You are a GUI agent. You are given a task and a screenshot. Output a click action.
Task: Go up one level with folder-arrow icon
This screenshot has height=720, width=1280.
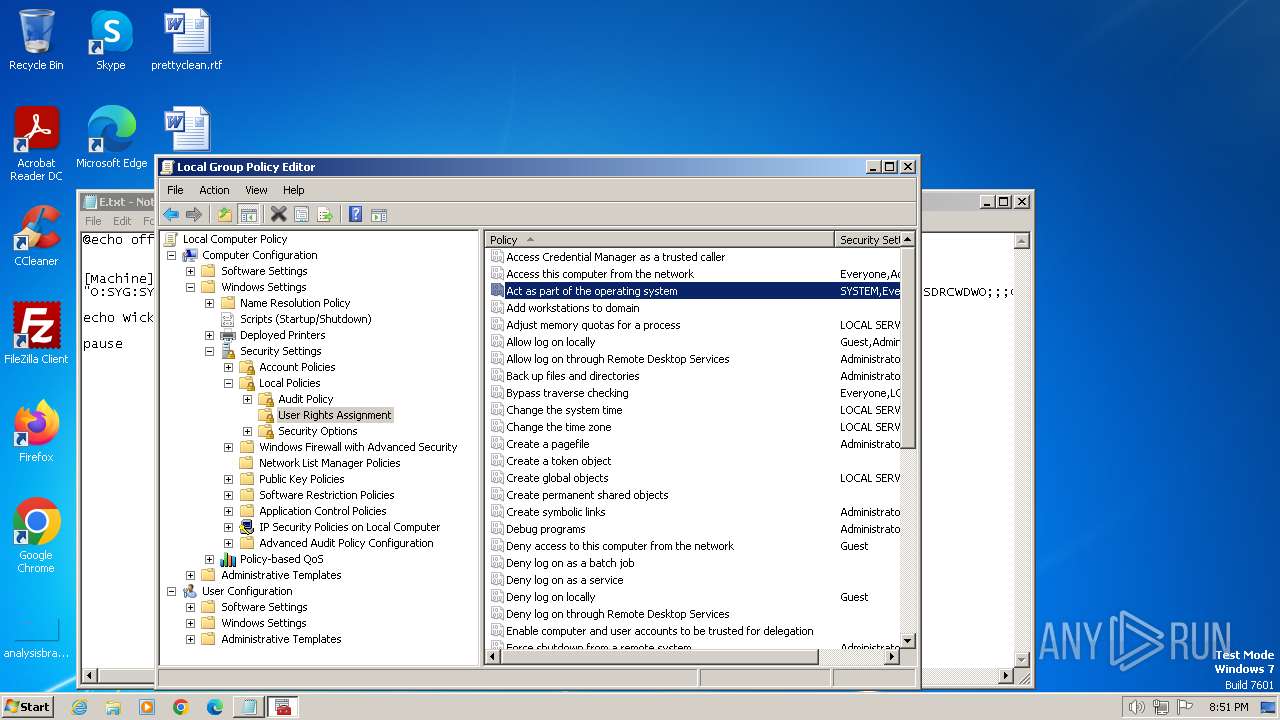tap(225, 214)
